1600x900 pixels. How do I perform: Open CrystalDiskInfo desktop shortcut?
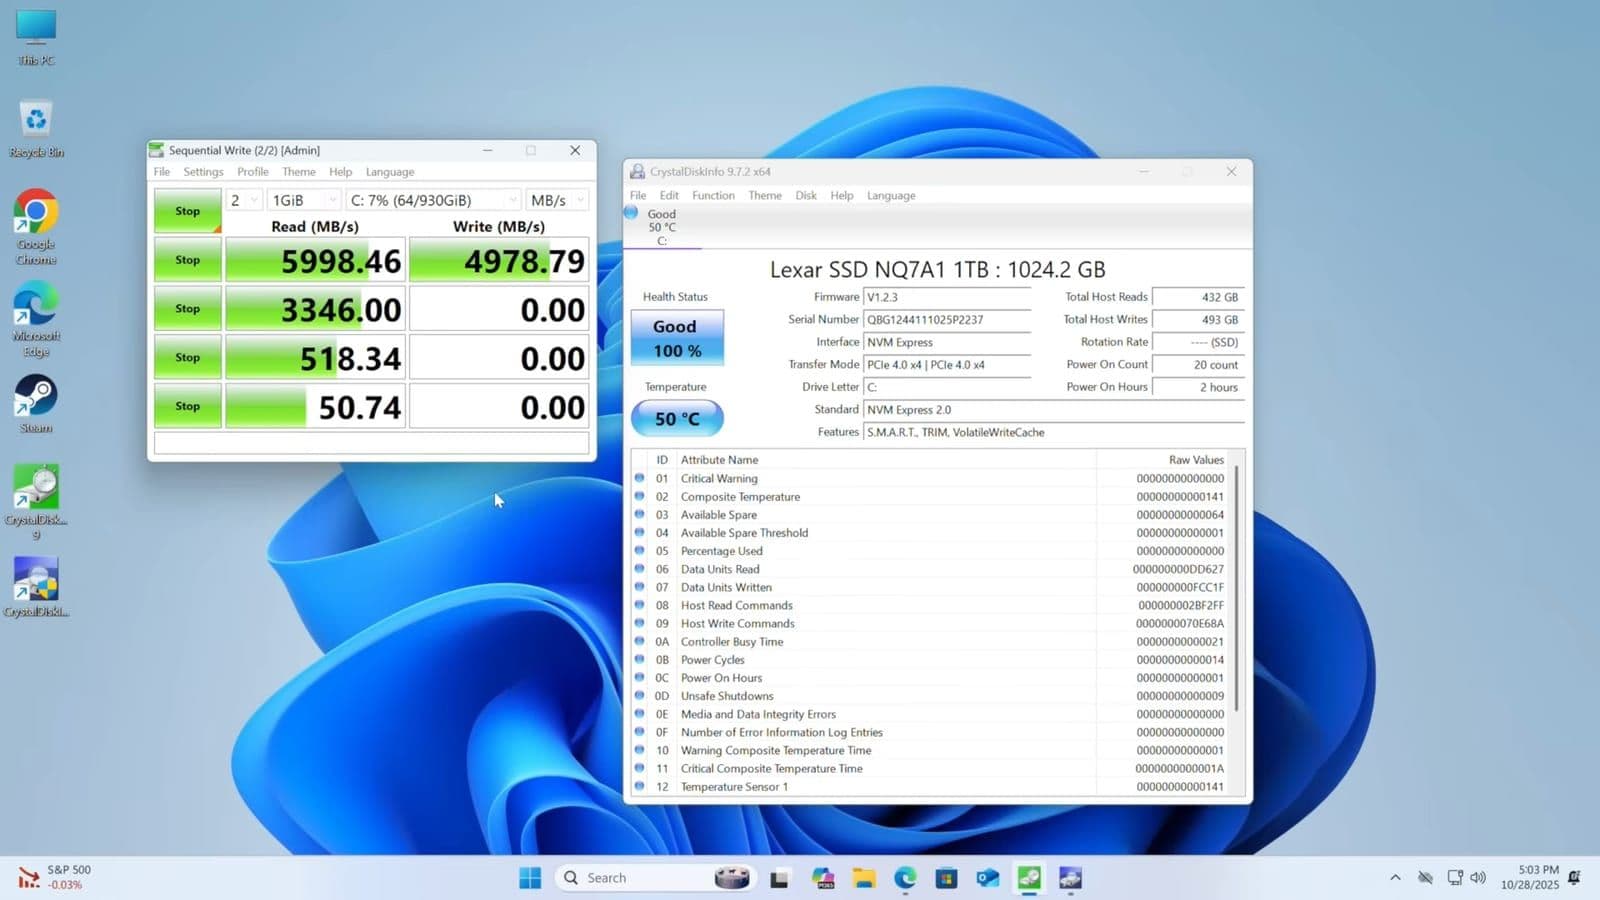(36, 588)
